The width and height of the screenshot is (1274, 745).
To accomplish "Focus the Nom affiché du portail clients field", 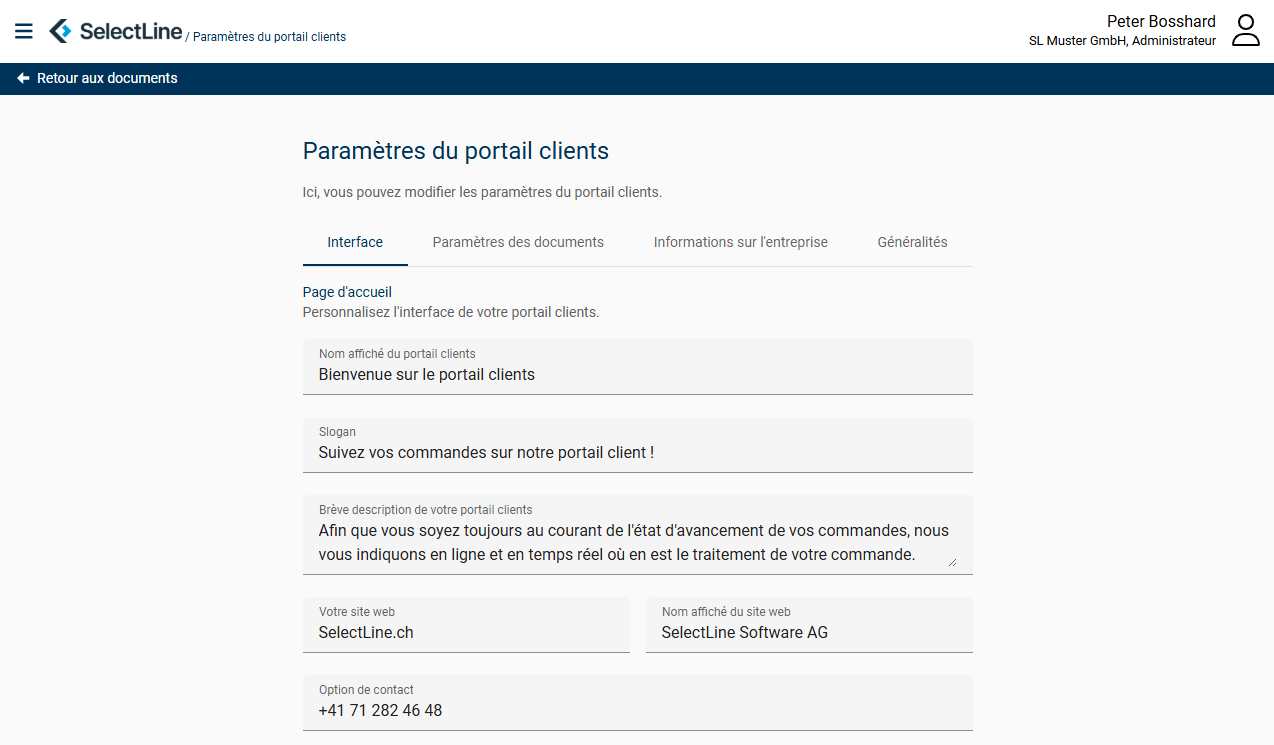I will point(637,375).
